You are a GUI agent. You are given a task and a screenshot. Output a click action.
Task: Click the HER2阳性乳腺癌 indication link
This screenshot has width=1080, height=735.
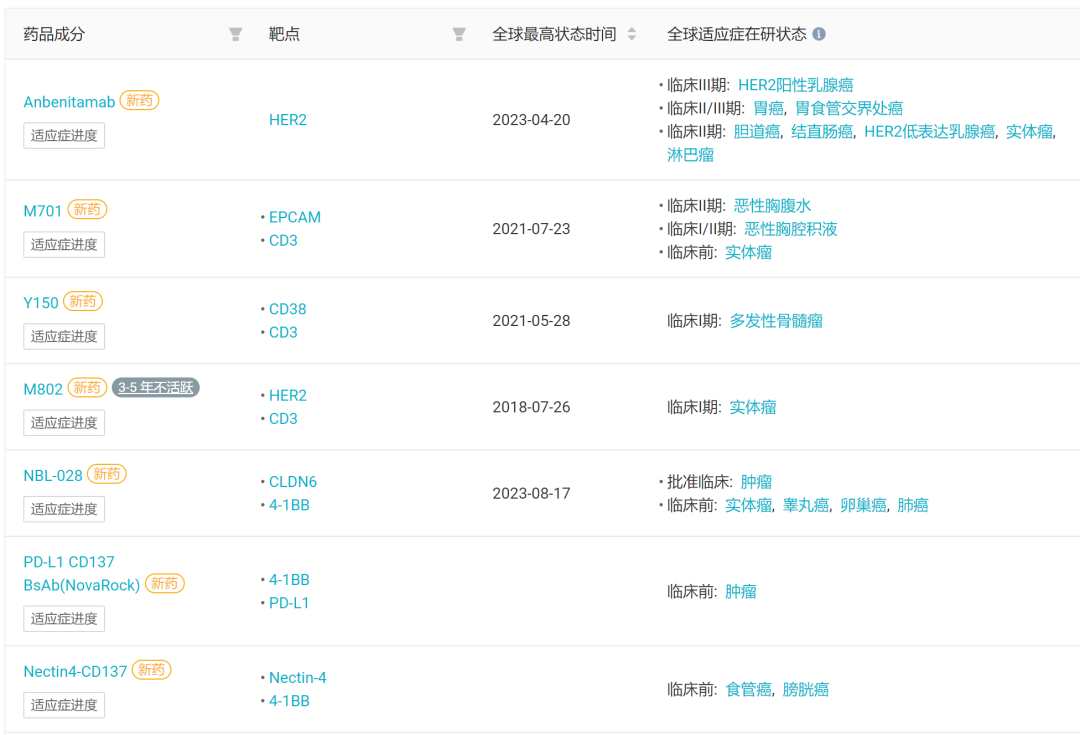point(795,85)
